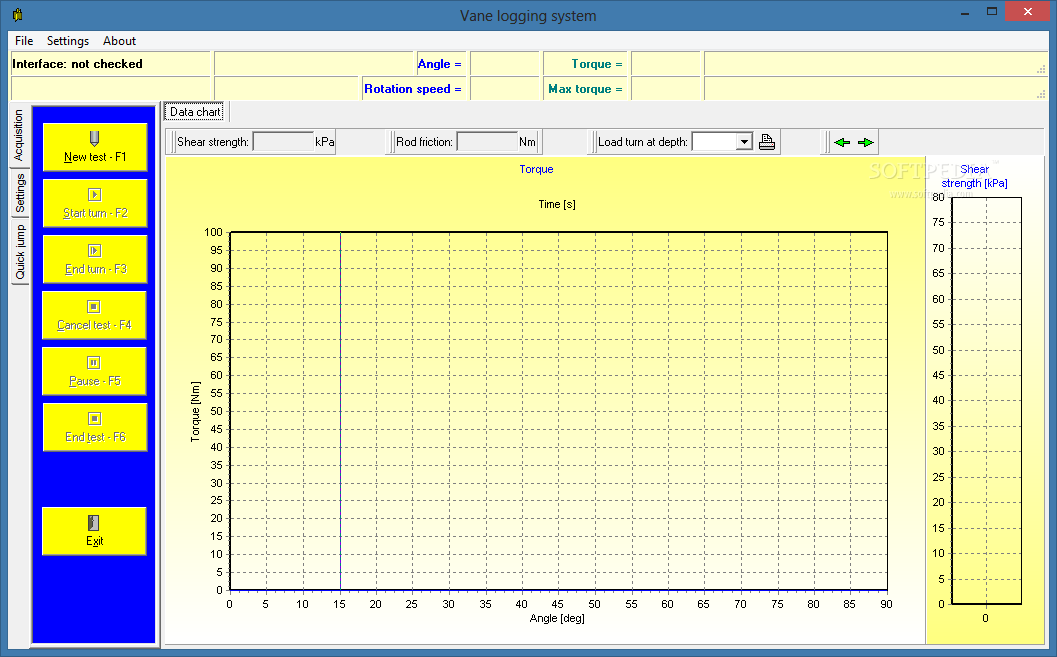The image size is (1057, 657).
Task: Click the Rod friction input field
Action: [487, 142]
